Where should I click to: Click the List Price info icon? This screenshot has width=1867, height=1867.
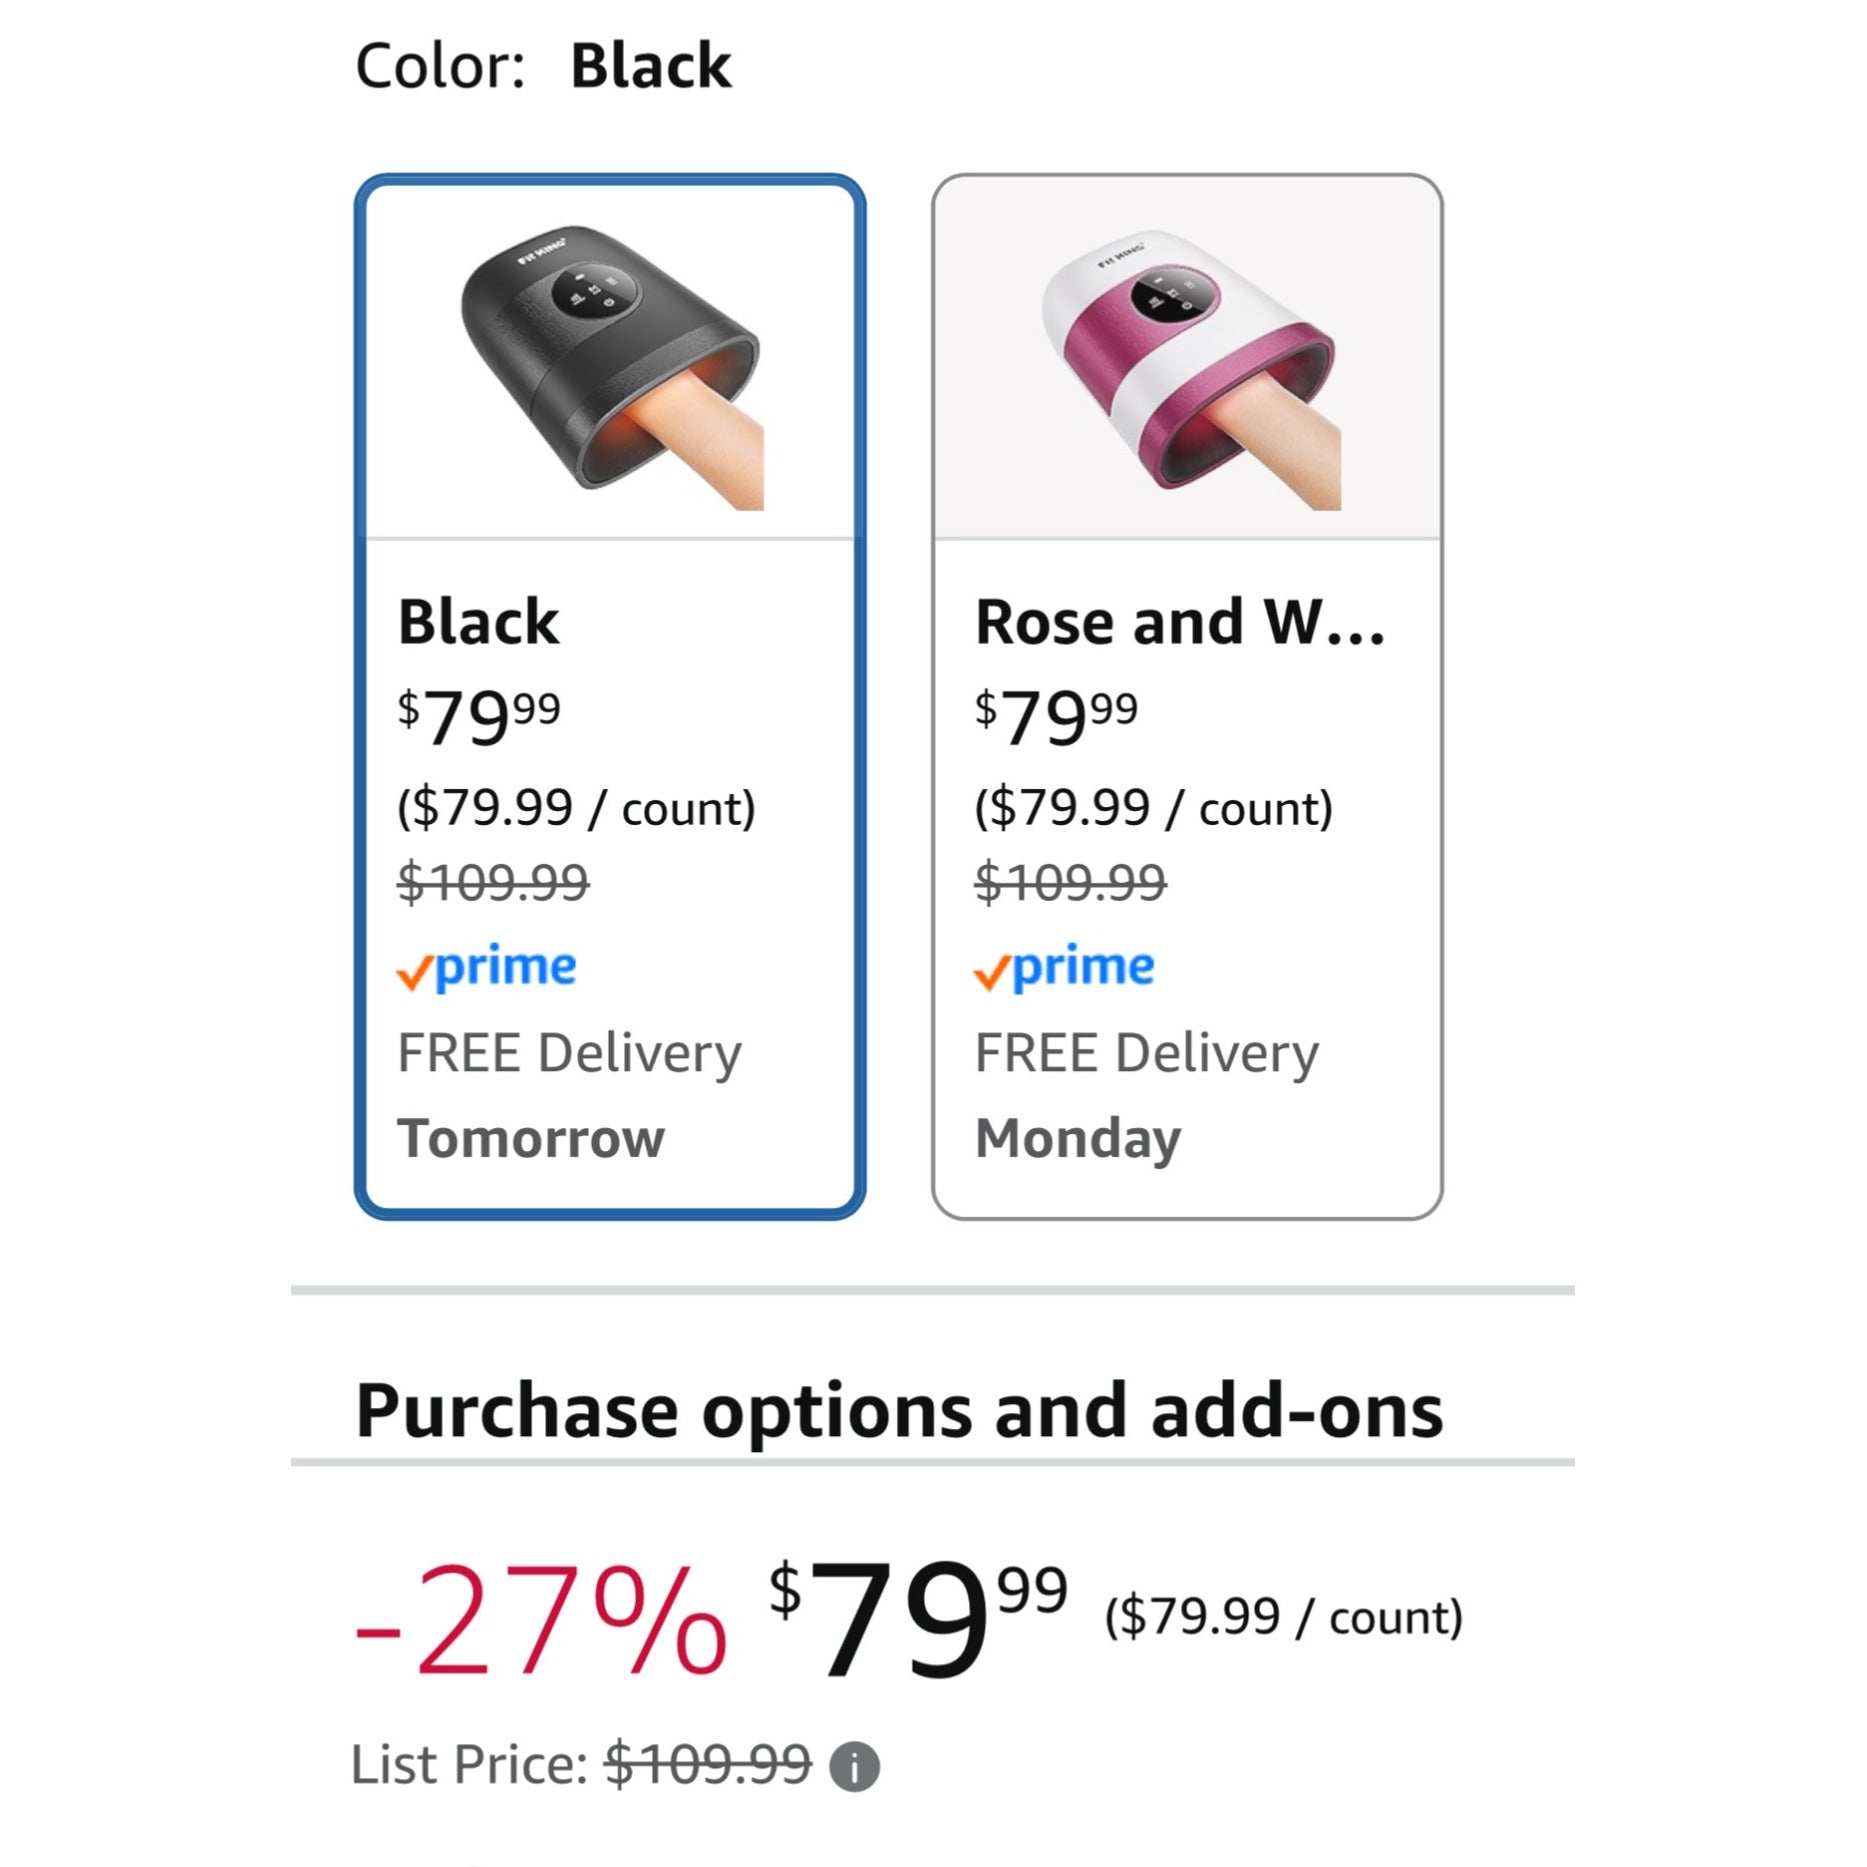click(854, 1766)
